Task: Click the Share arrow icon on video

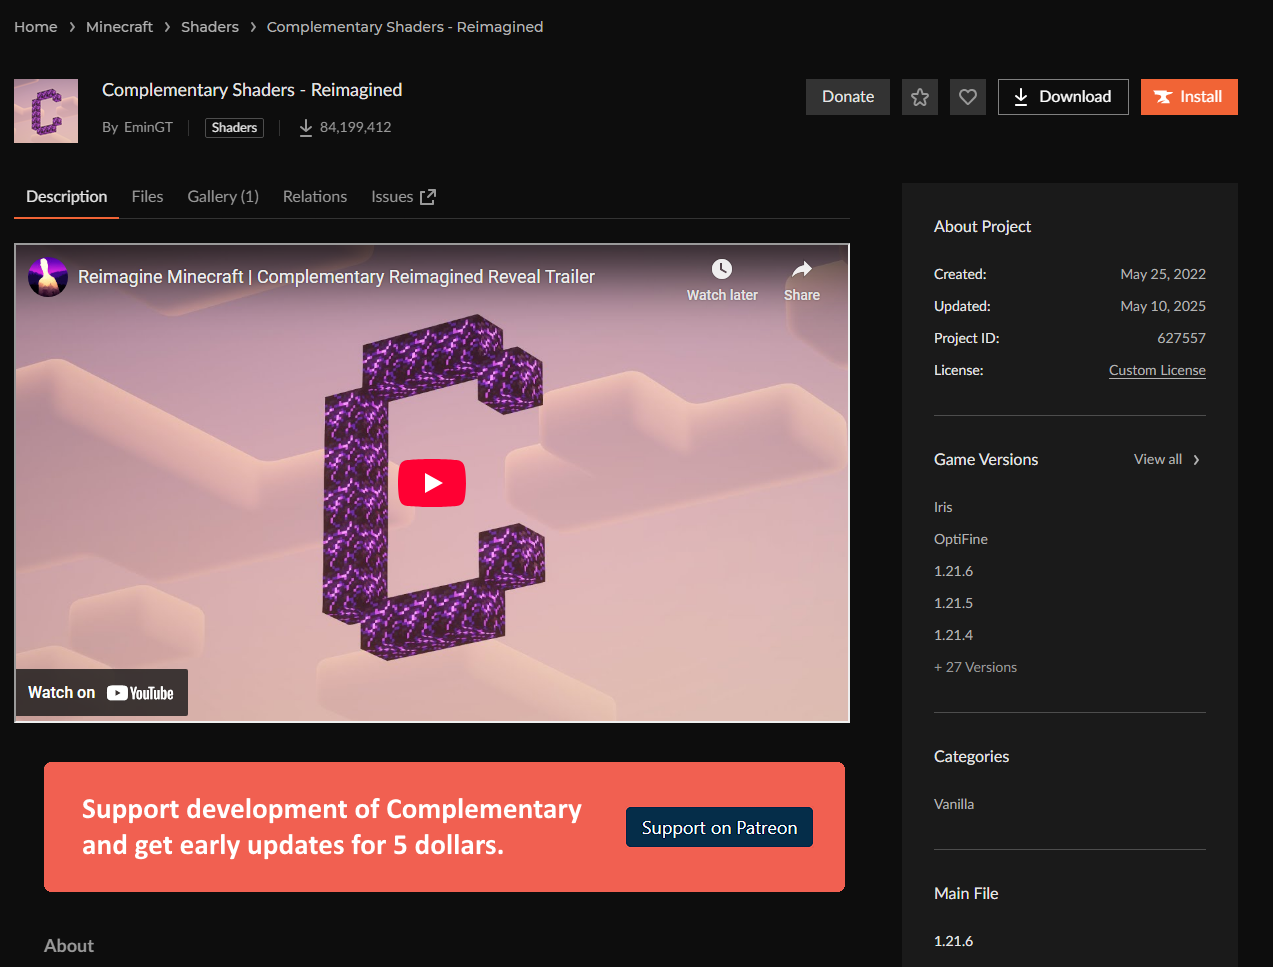Action: pos(802,269)
